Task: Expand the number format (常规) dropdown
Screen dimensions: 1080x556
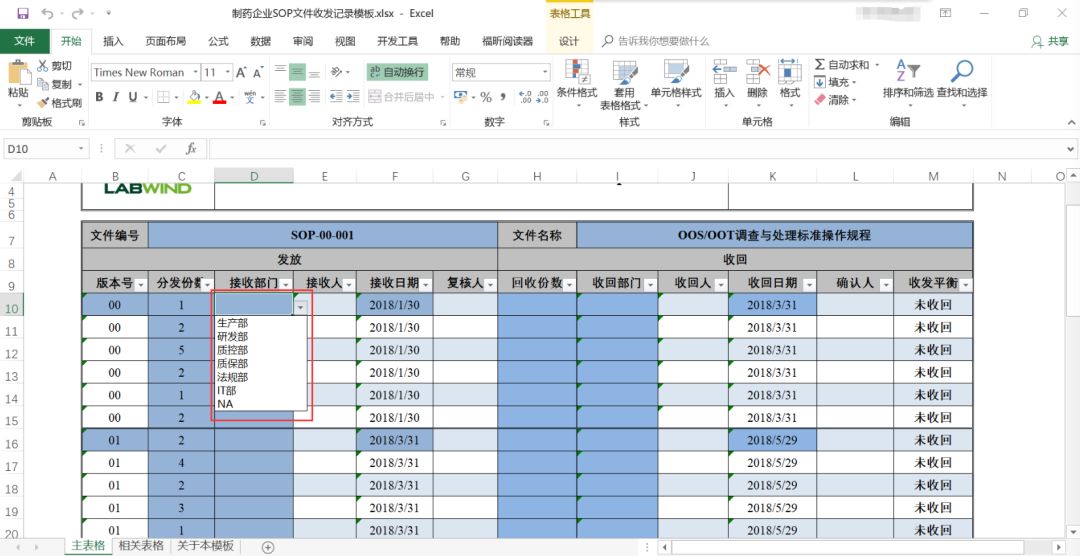Action: tap(545, 73)
